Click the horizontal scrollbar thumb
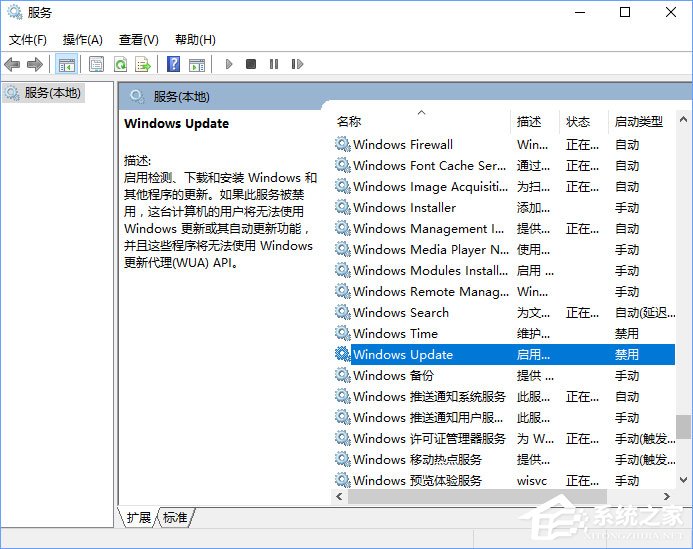 coord(477,496)
